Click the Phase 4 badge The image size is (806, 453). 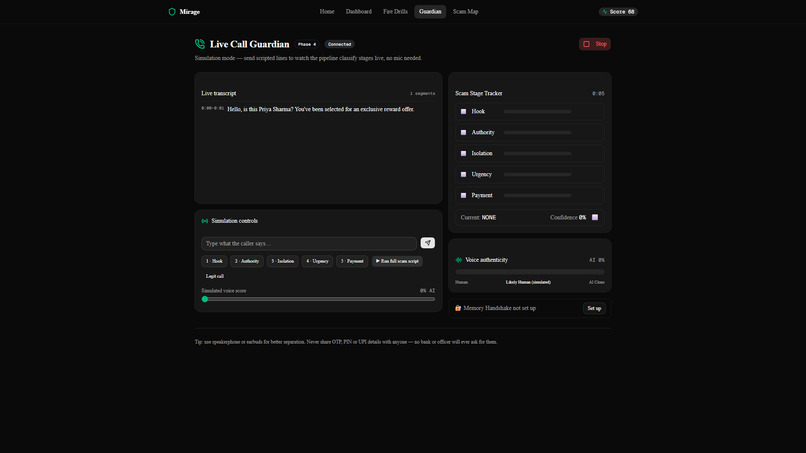coord(307,44)
